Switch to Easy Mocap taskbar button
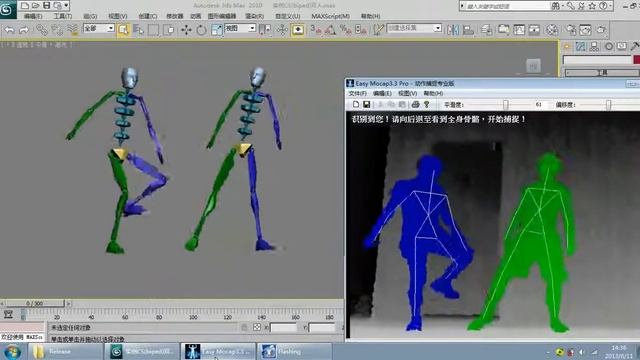This screenshot has width=640, height=360. point(218,351)
